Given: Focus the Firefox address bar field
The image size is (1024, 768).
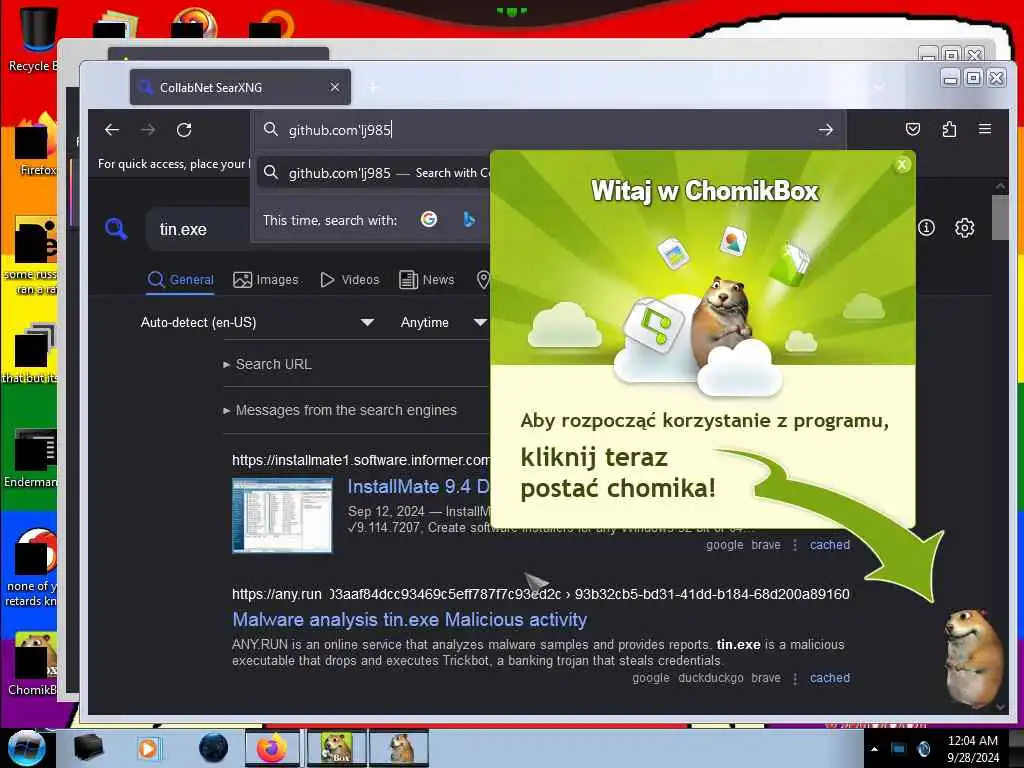Looking at the screenshot, I should (547, 130).
